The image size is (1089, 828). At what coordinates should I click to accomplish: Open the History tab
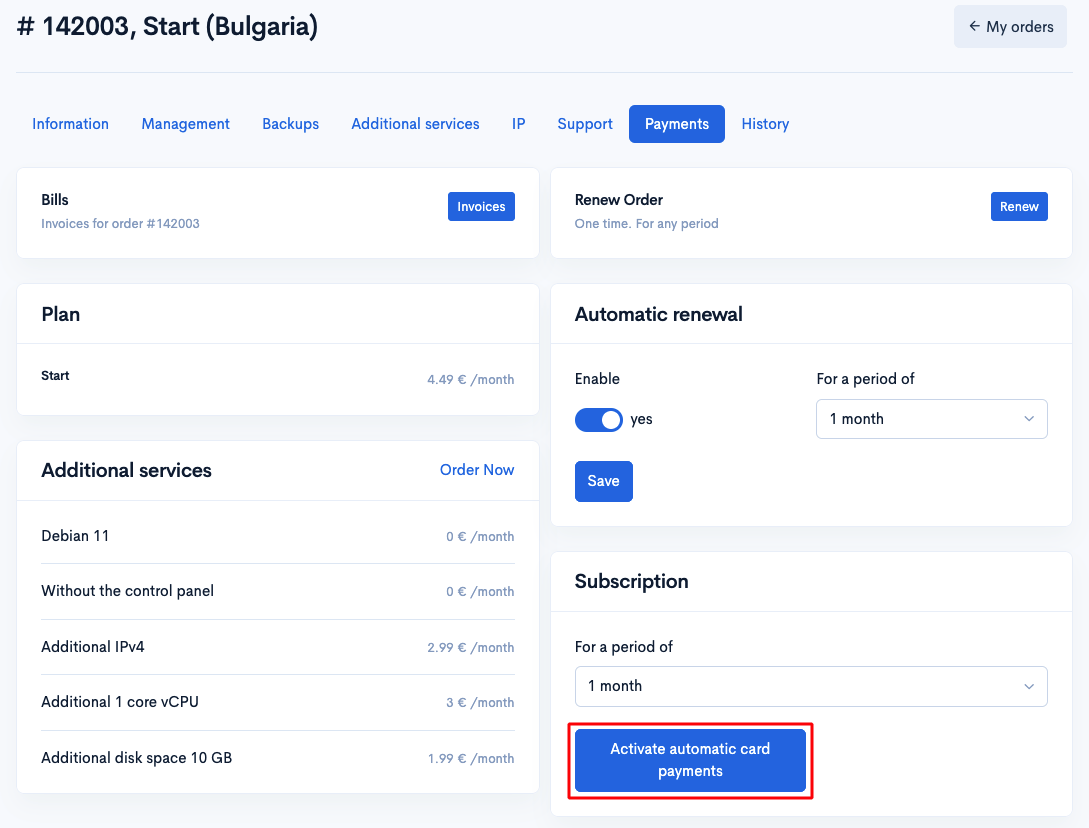point(765,124)
